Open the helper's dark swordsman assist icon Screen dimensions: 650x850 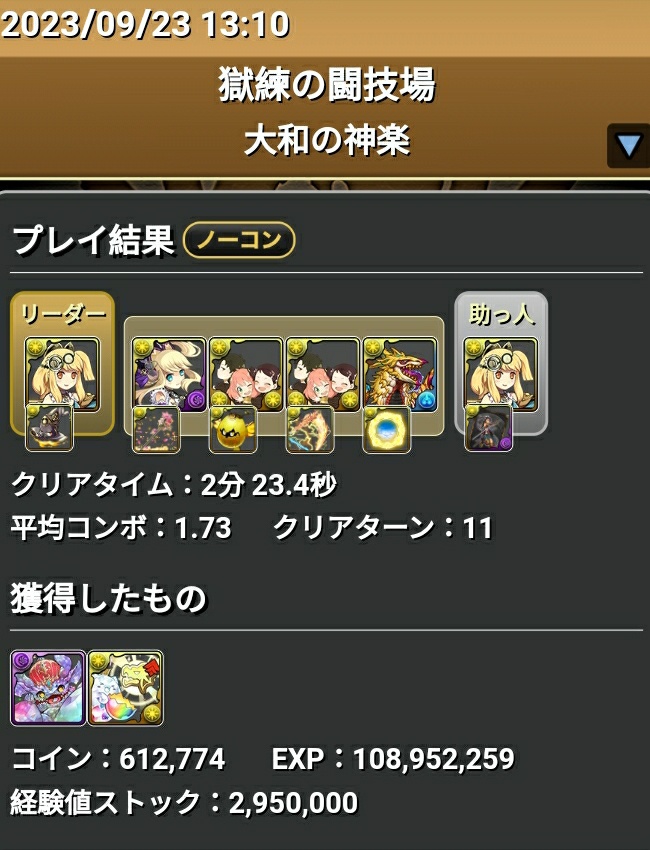point(488,428)
